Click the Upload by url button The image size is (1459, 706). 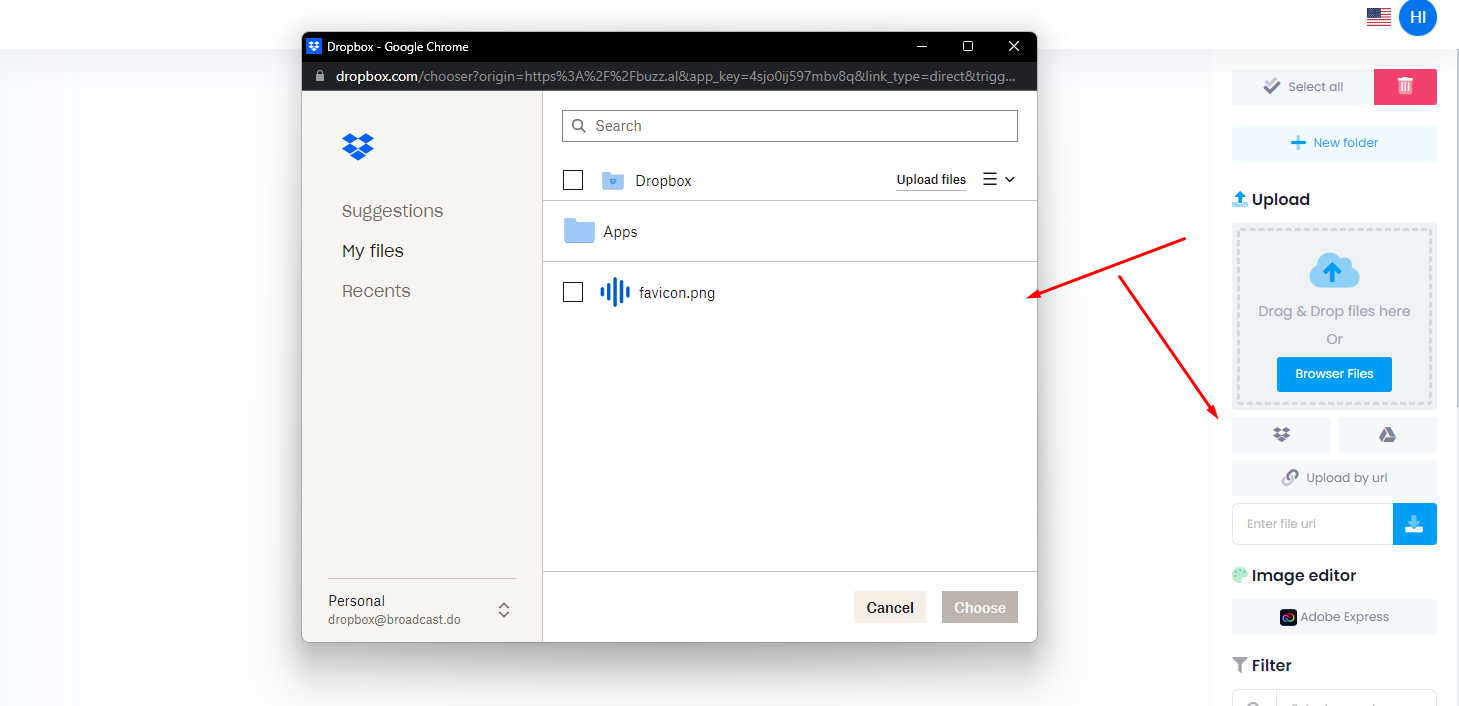coord(1334,478)
